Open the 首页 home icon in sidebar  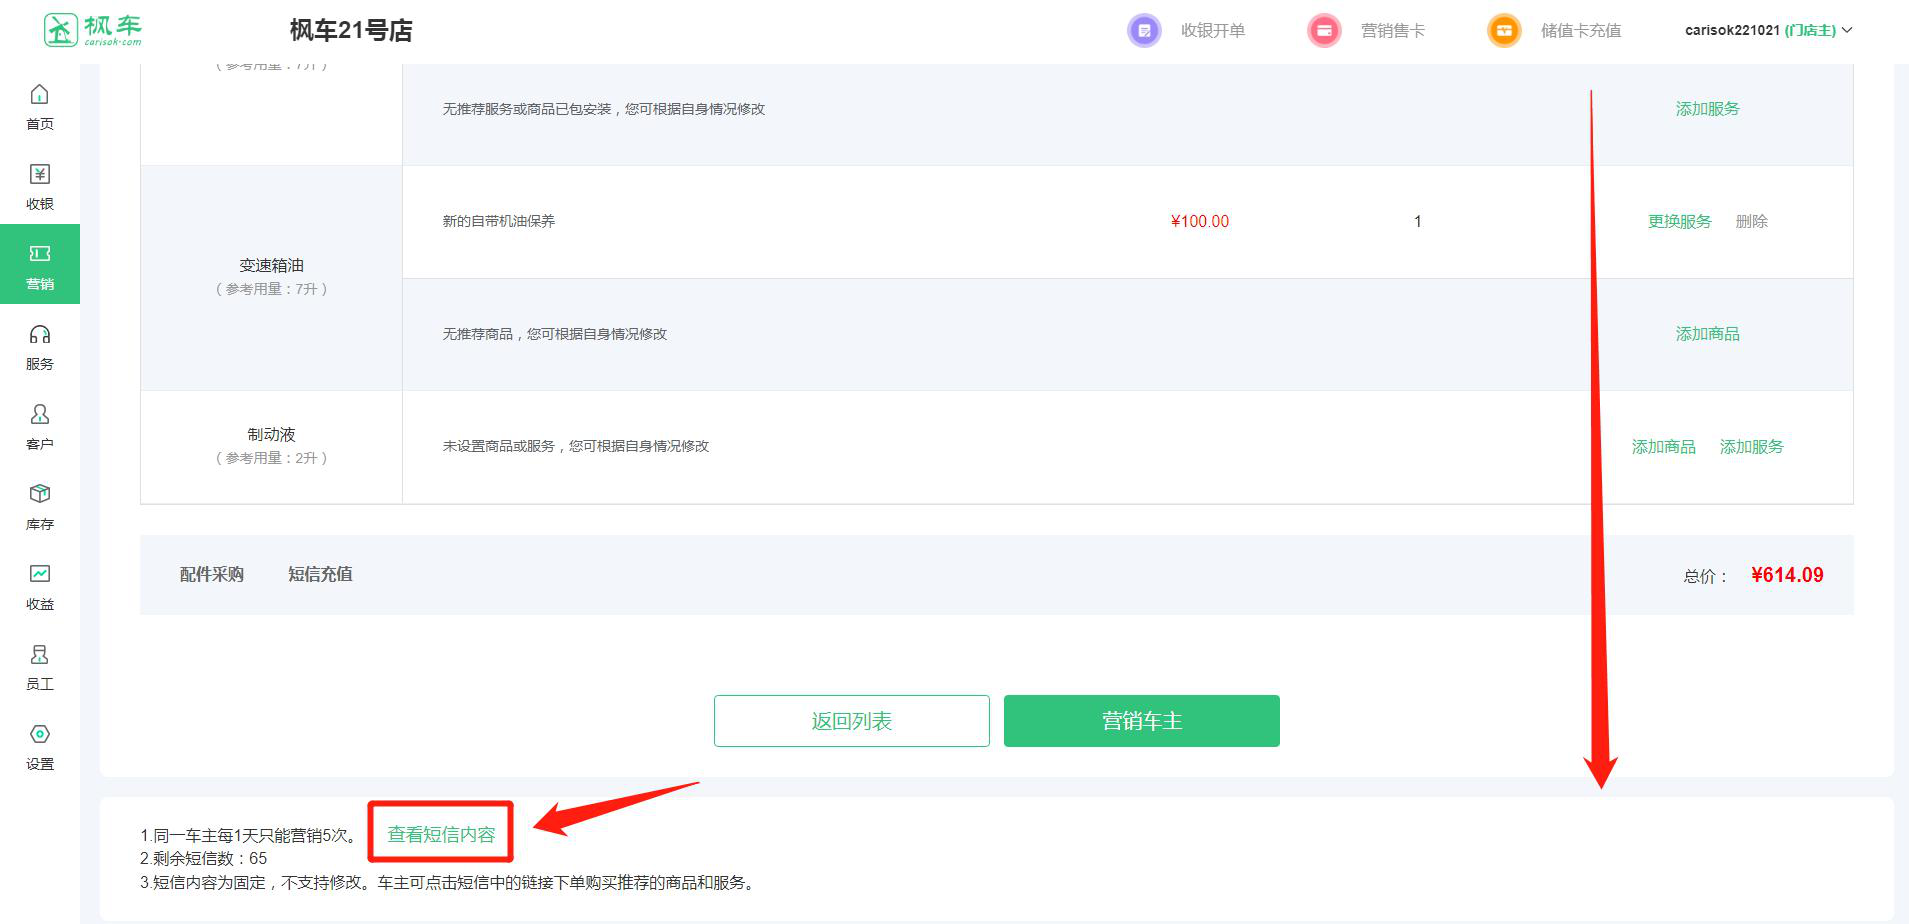[40, 95]
